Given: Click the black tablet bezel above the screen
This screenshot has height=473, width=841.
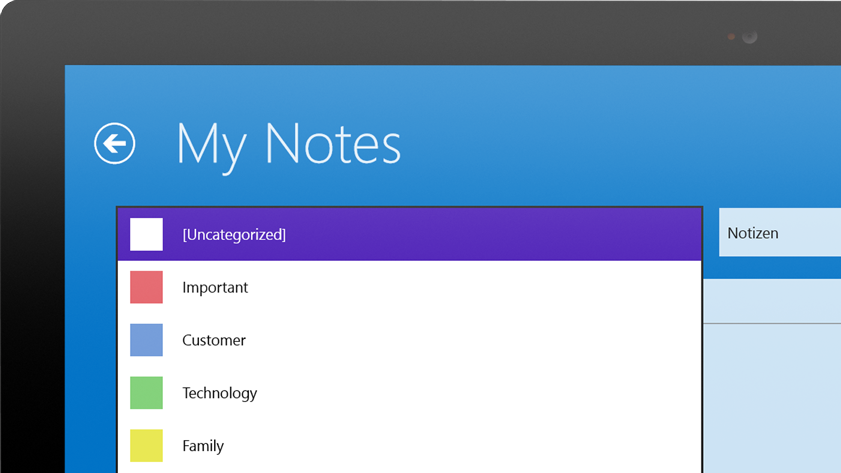Looking at the screenshot, I should coord(400,30).
